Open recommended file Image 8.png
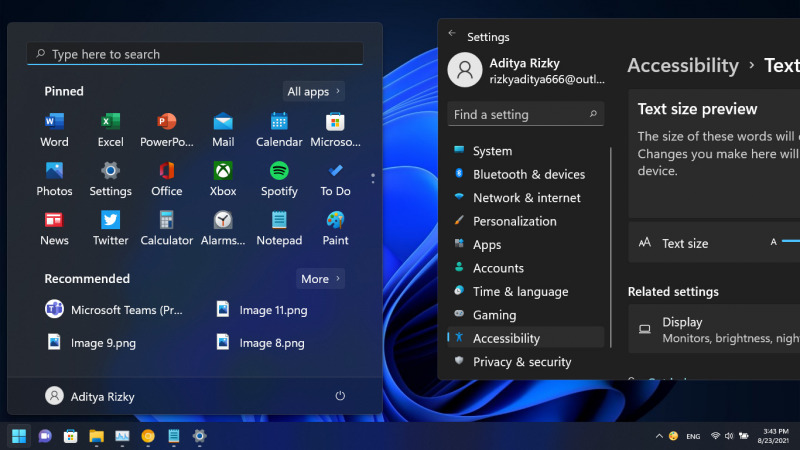The width and height of the screenshot is (800, 450). point(261,342)
